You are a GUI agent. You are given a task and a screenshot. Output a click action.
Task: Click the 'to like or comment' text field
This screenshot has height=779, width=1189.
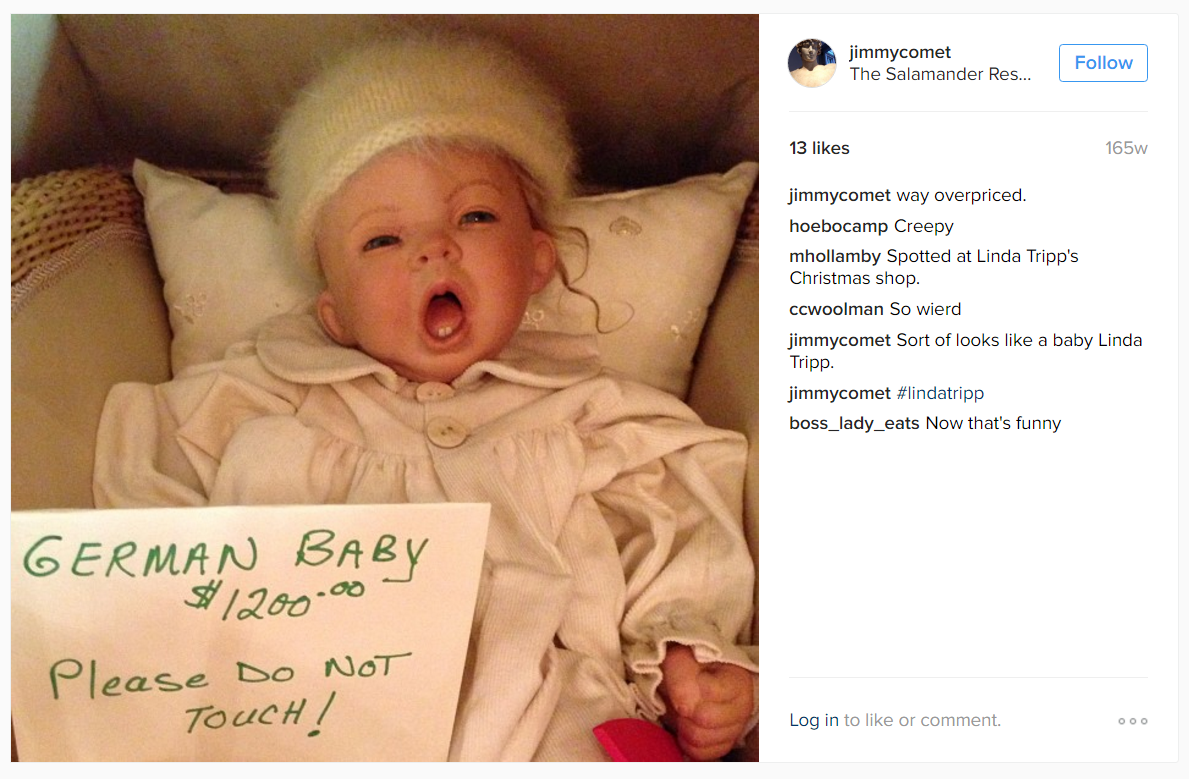point(922,720)
